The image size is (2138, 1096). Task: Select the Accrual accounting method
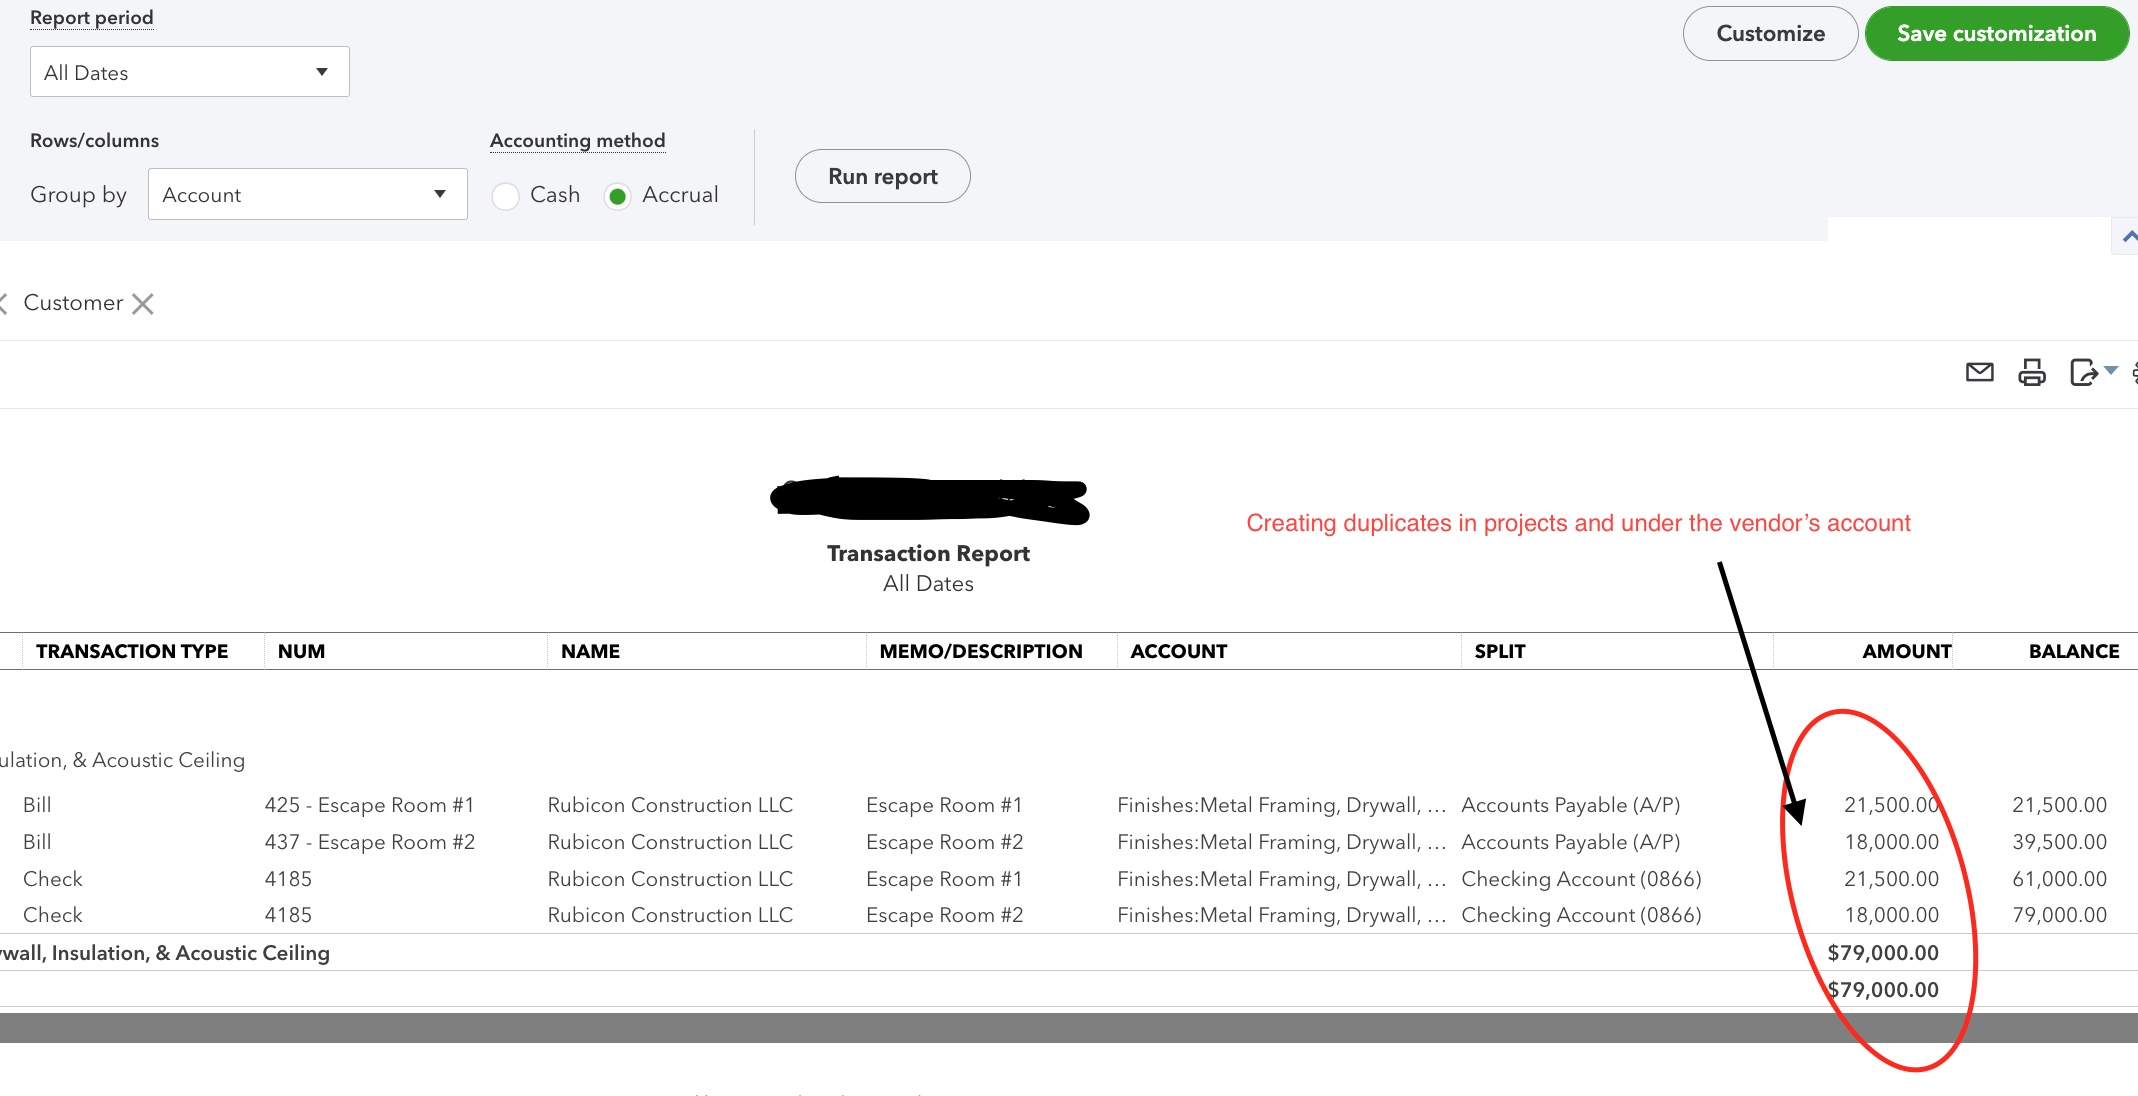click(x=620, y=196)
